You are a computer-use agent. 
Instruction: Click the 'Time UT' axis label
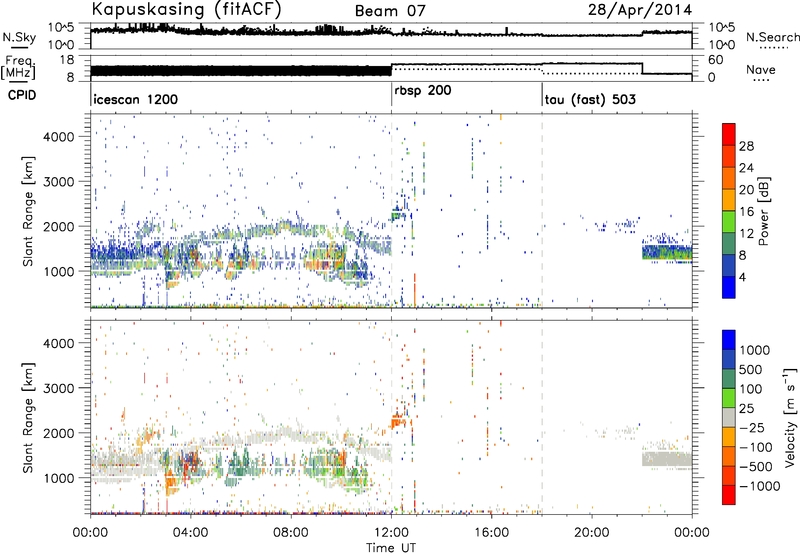click(391, 548)
